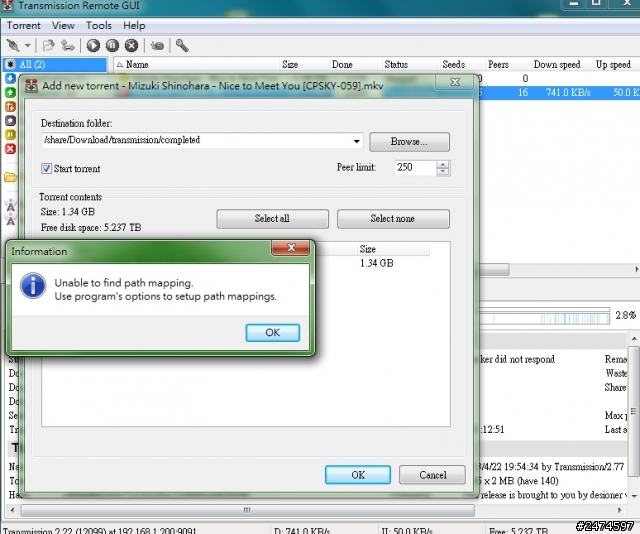Toggle the snail speed limit icon
The height and width of the screenshot is (534, 640).
tap(157, 46)
